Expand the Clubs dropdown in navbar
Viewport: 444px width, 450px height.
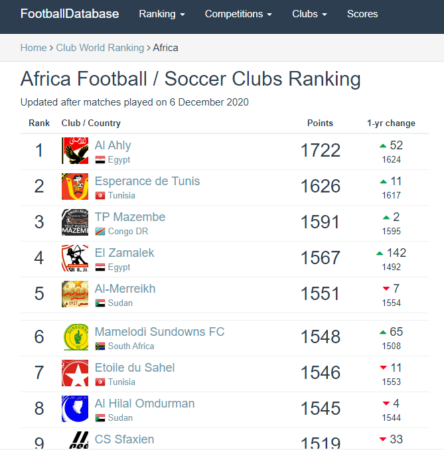click(309, 14)
